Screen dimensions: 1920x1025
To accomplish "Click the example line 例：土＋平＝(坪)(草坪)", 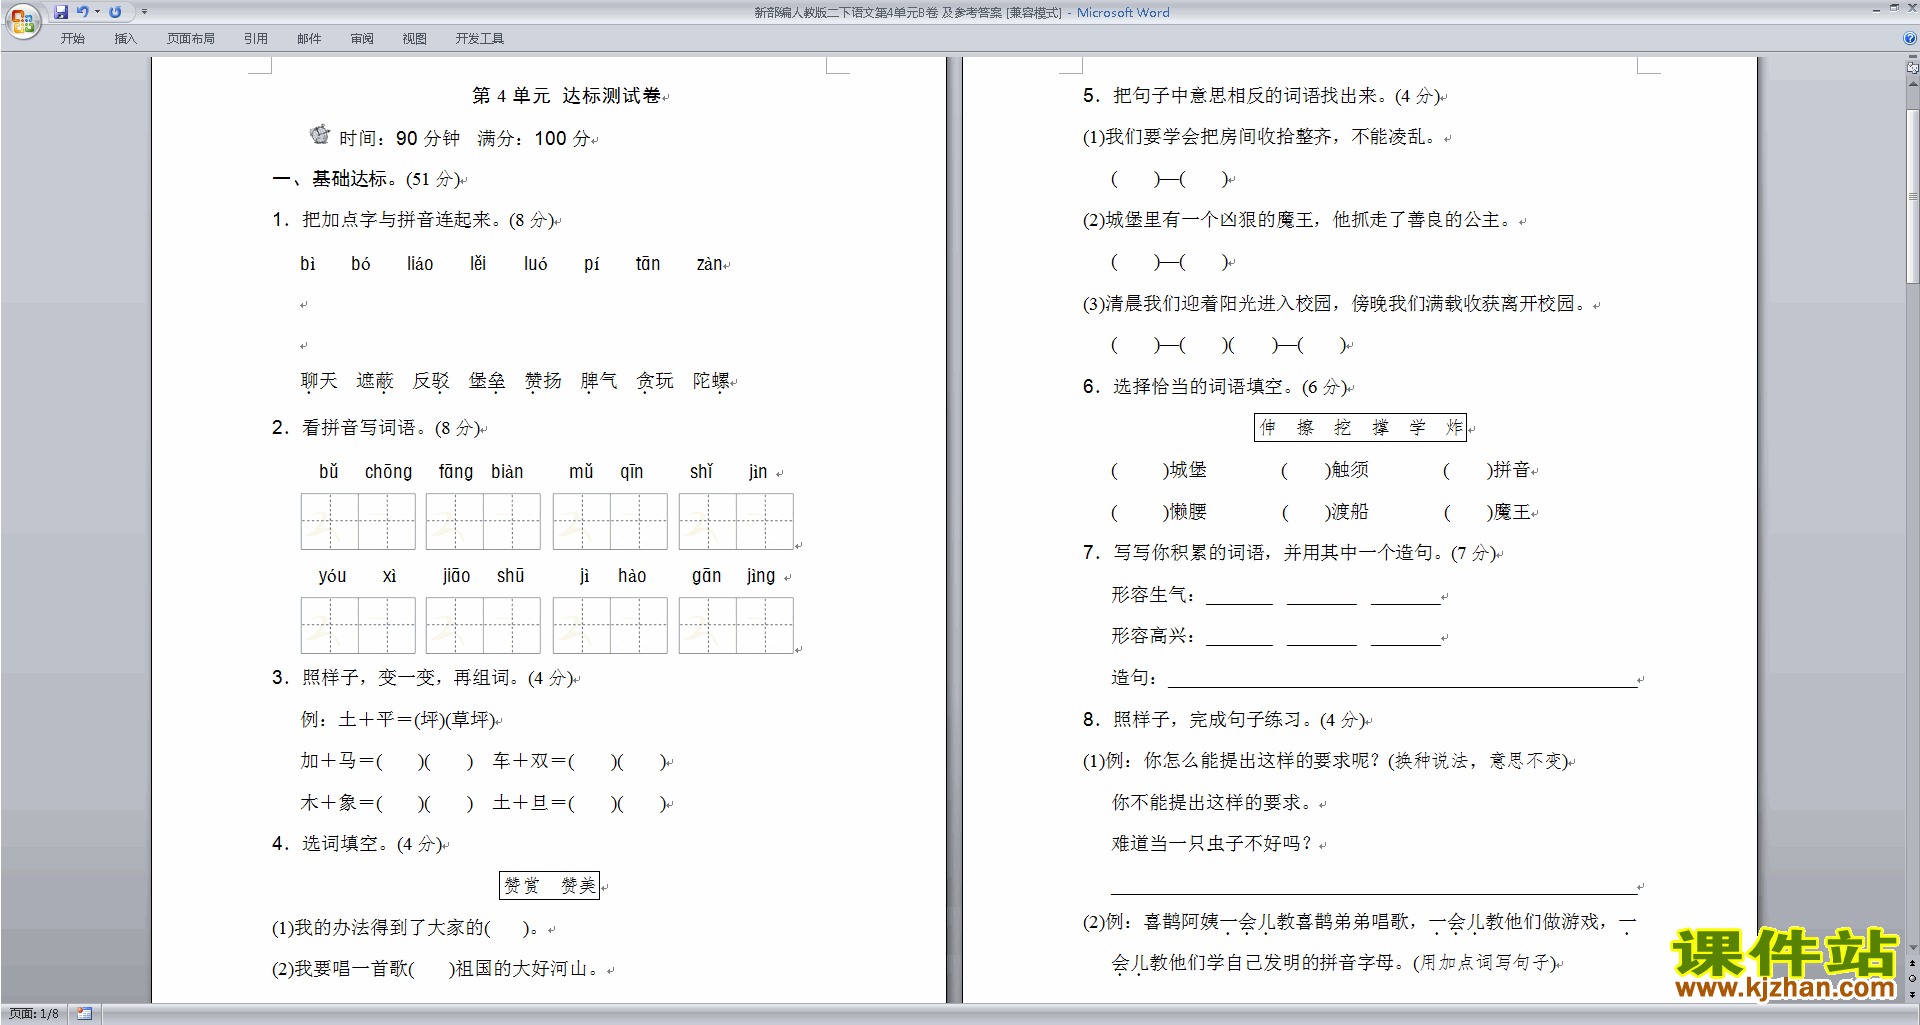I will pyautogui.click(x=398, y=720).
